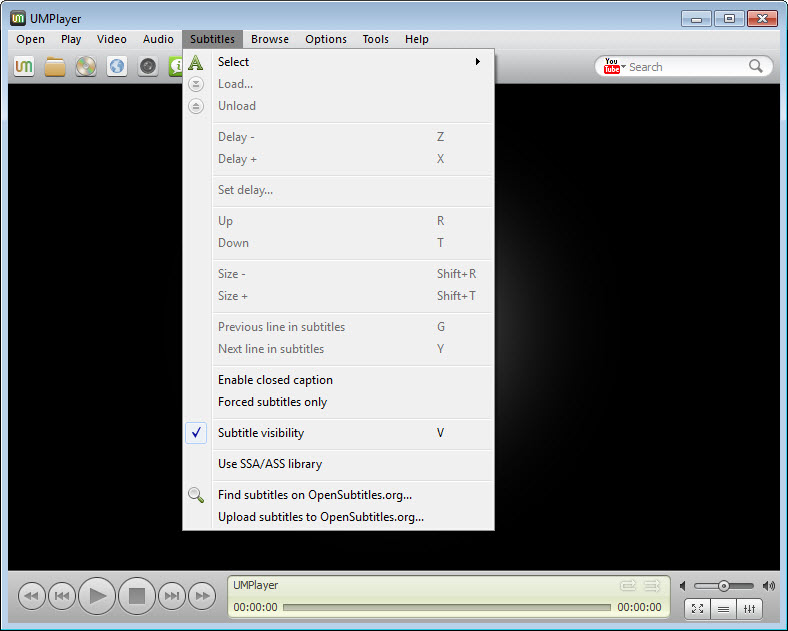Choose Upload subtitles to OpenSubtitles.org...

(x=338, y=517)
